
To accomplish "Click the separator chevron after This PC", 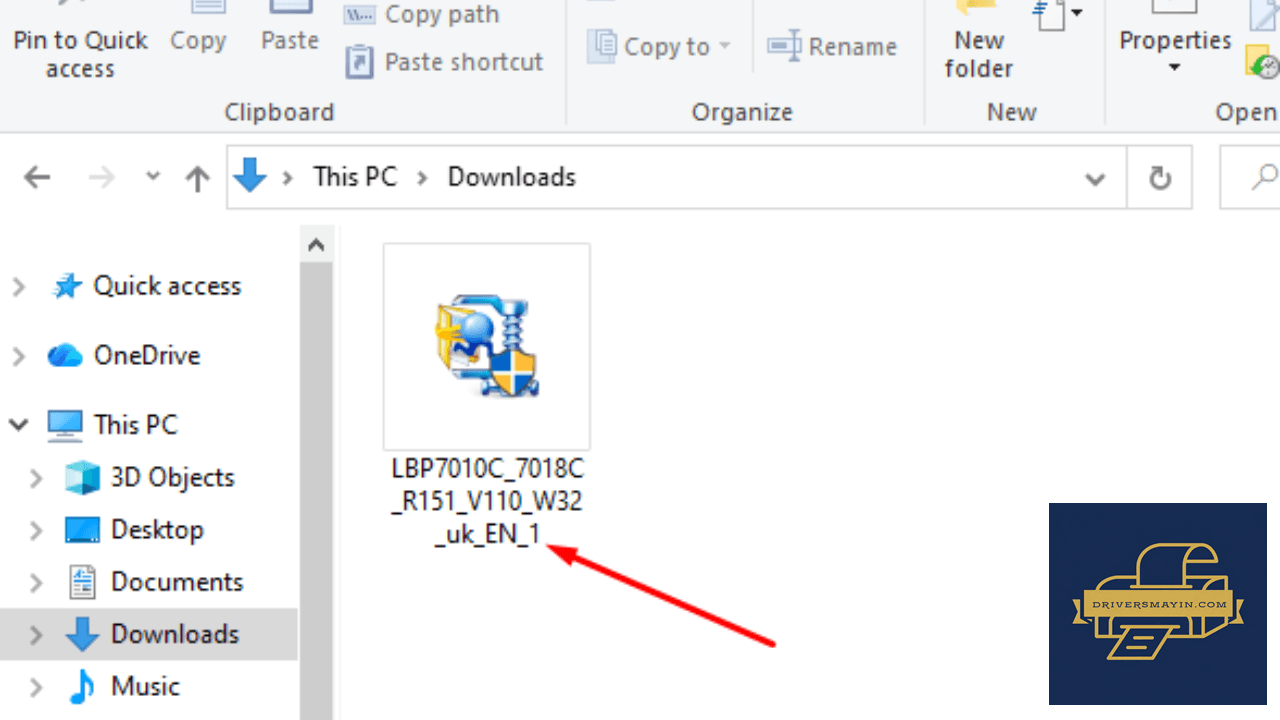I will tap(422, 178).
